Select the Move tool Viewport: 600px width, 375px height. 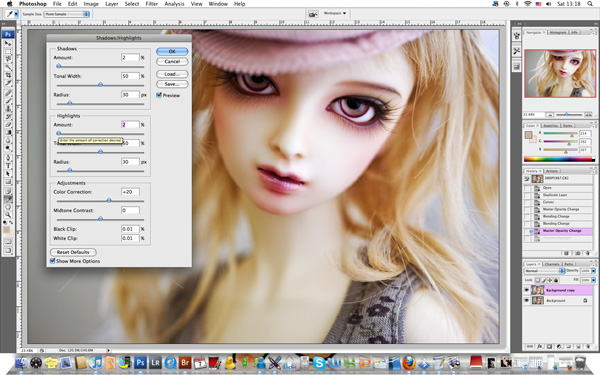pyautogui.click(x=8, y=43)
